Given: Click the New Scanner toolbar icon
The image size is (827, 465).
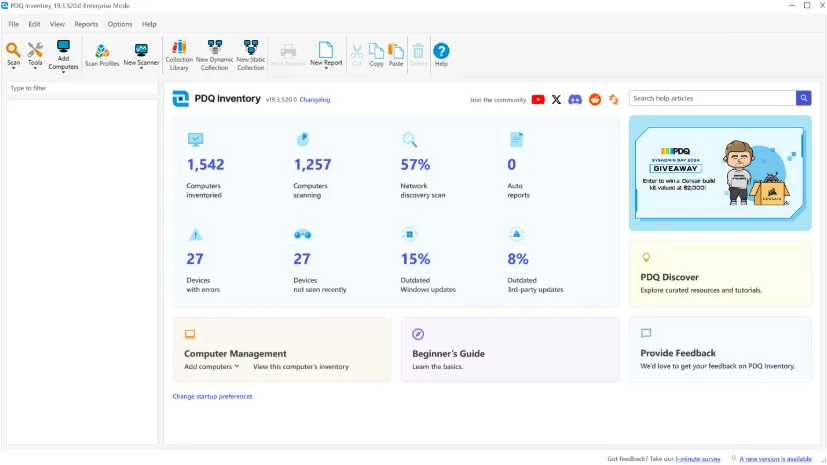Looking at the screenshot, I should (x=141, y=50).
